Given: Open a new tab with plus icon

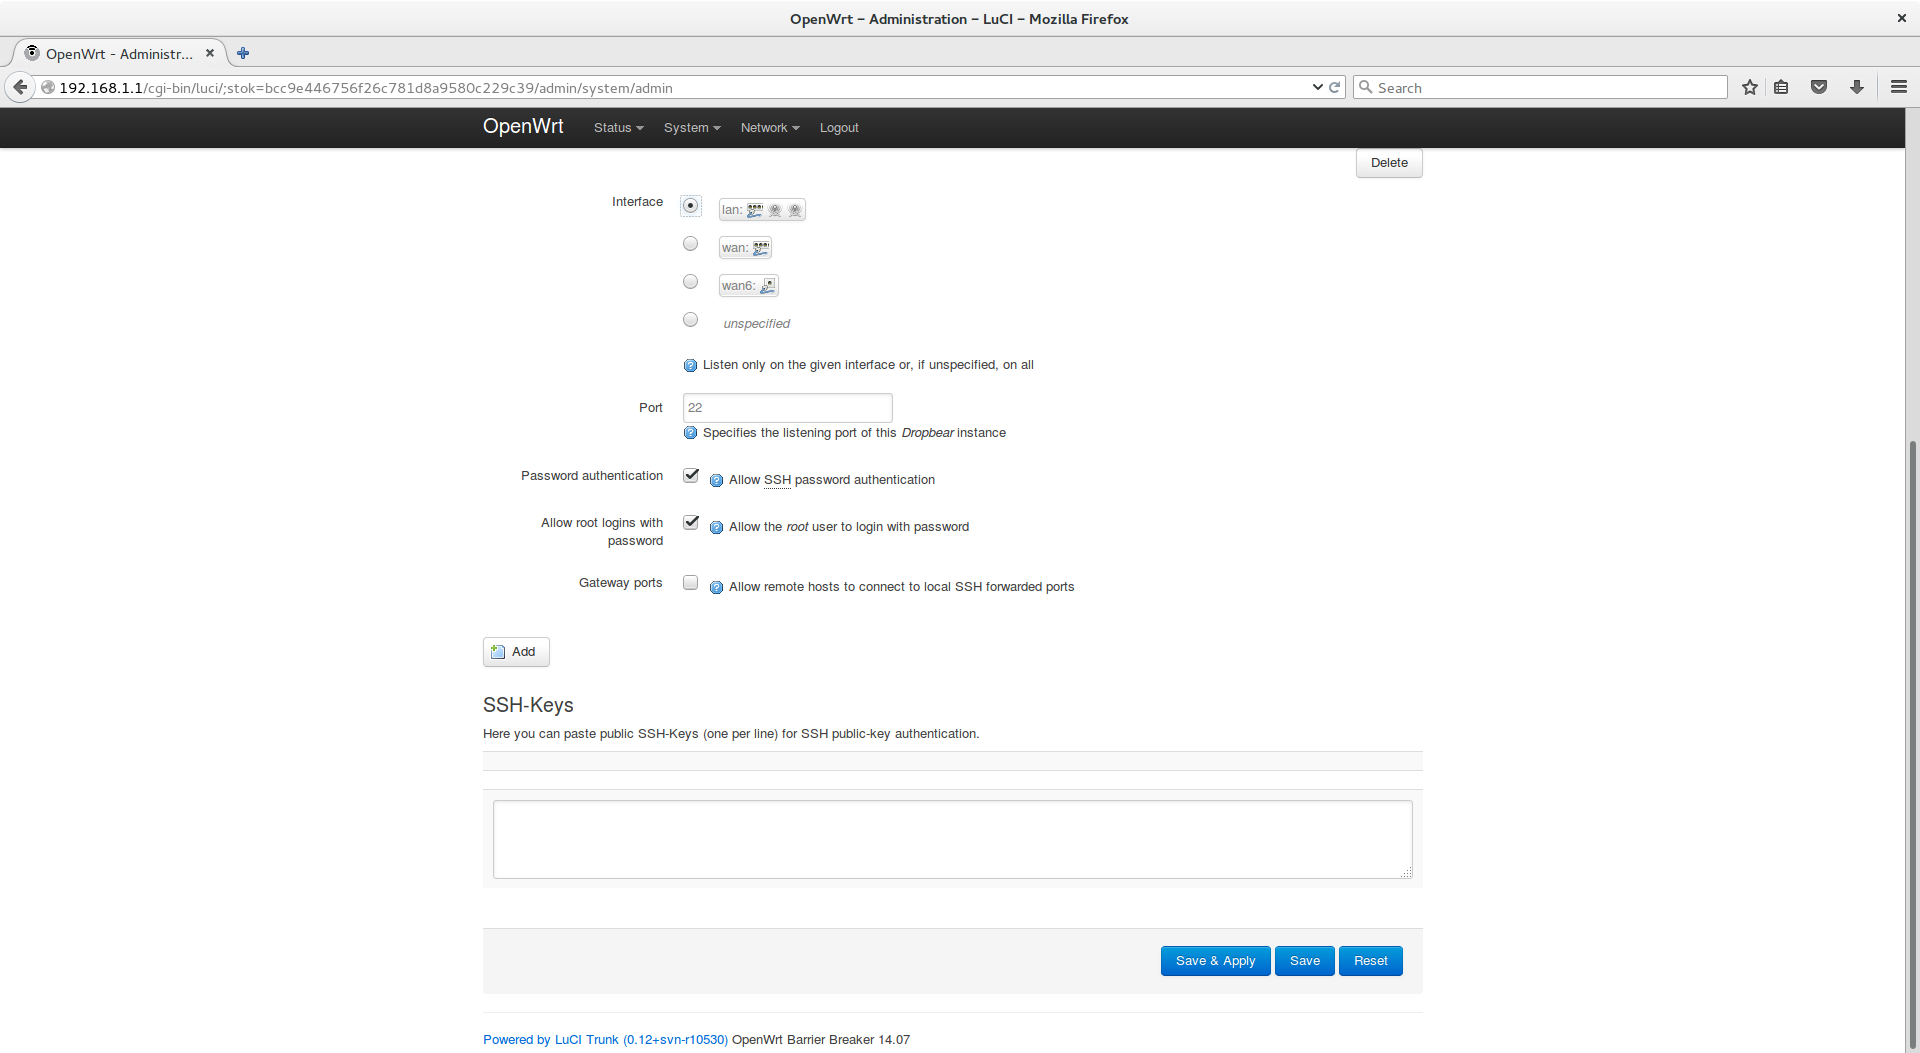Looking at the screenshot, I should click(x=243, y=53).
